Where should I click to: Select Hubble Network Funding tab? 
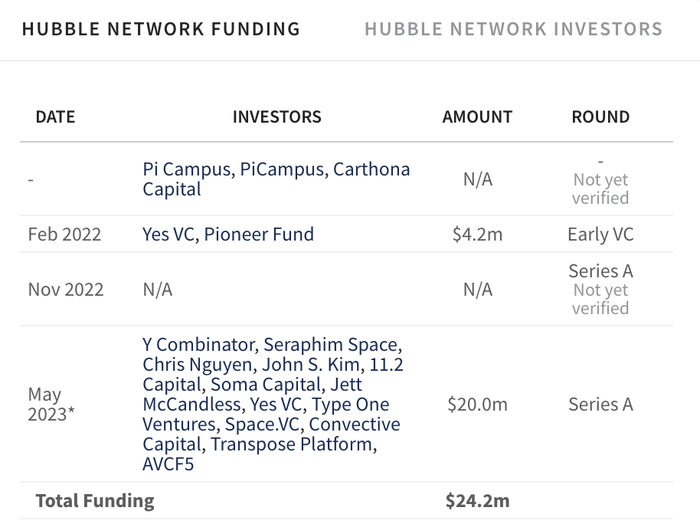click(x=161, y=29)
